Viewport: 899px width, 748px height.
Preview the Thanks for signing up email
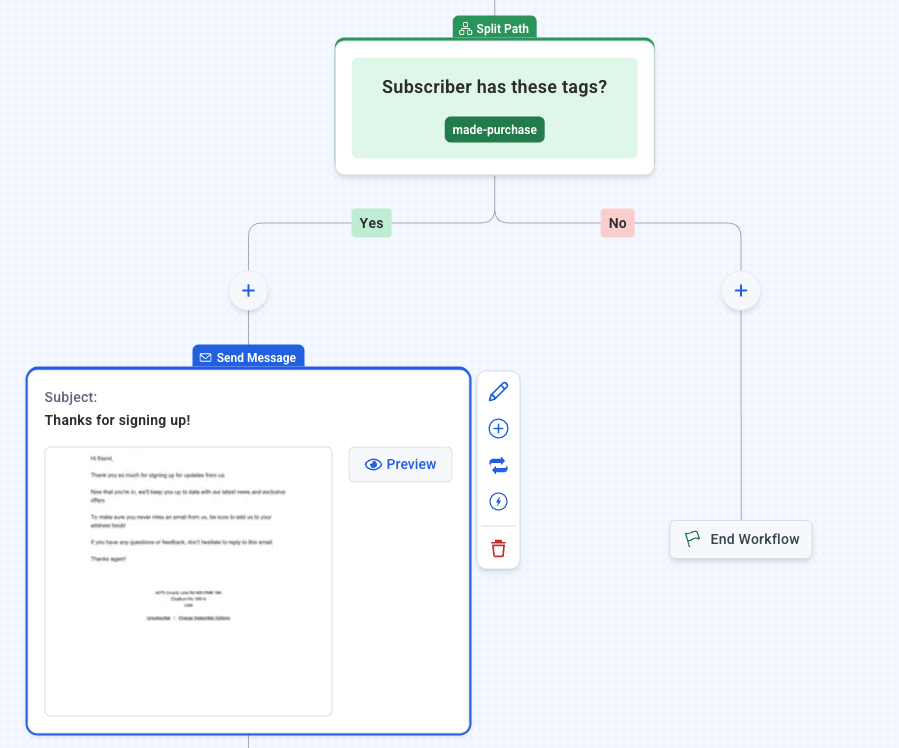(x=400, y=464)
